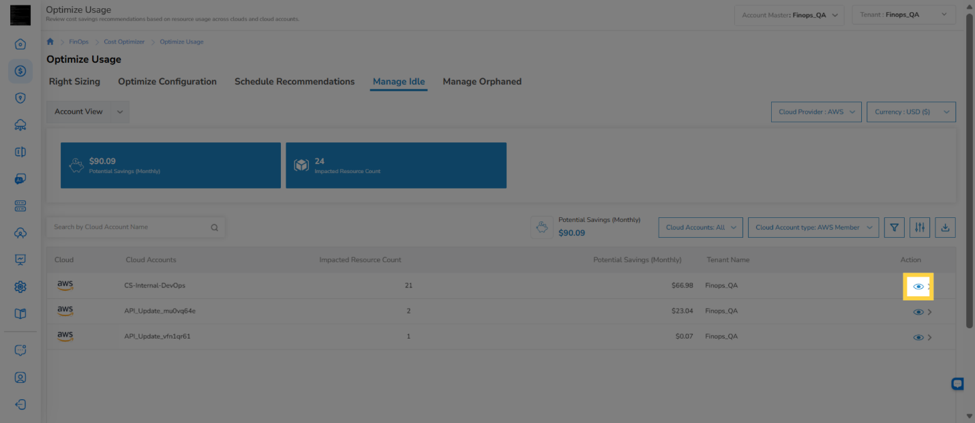Expand the API_Update_mu0vq64e row chevron

930,312
